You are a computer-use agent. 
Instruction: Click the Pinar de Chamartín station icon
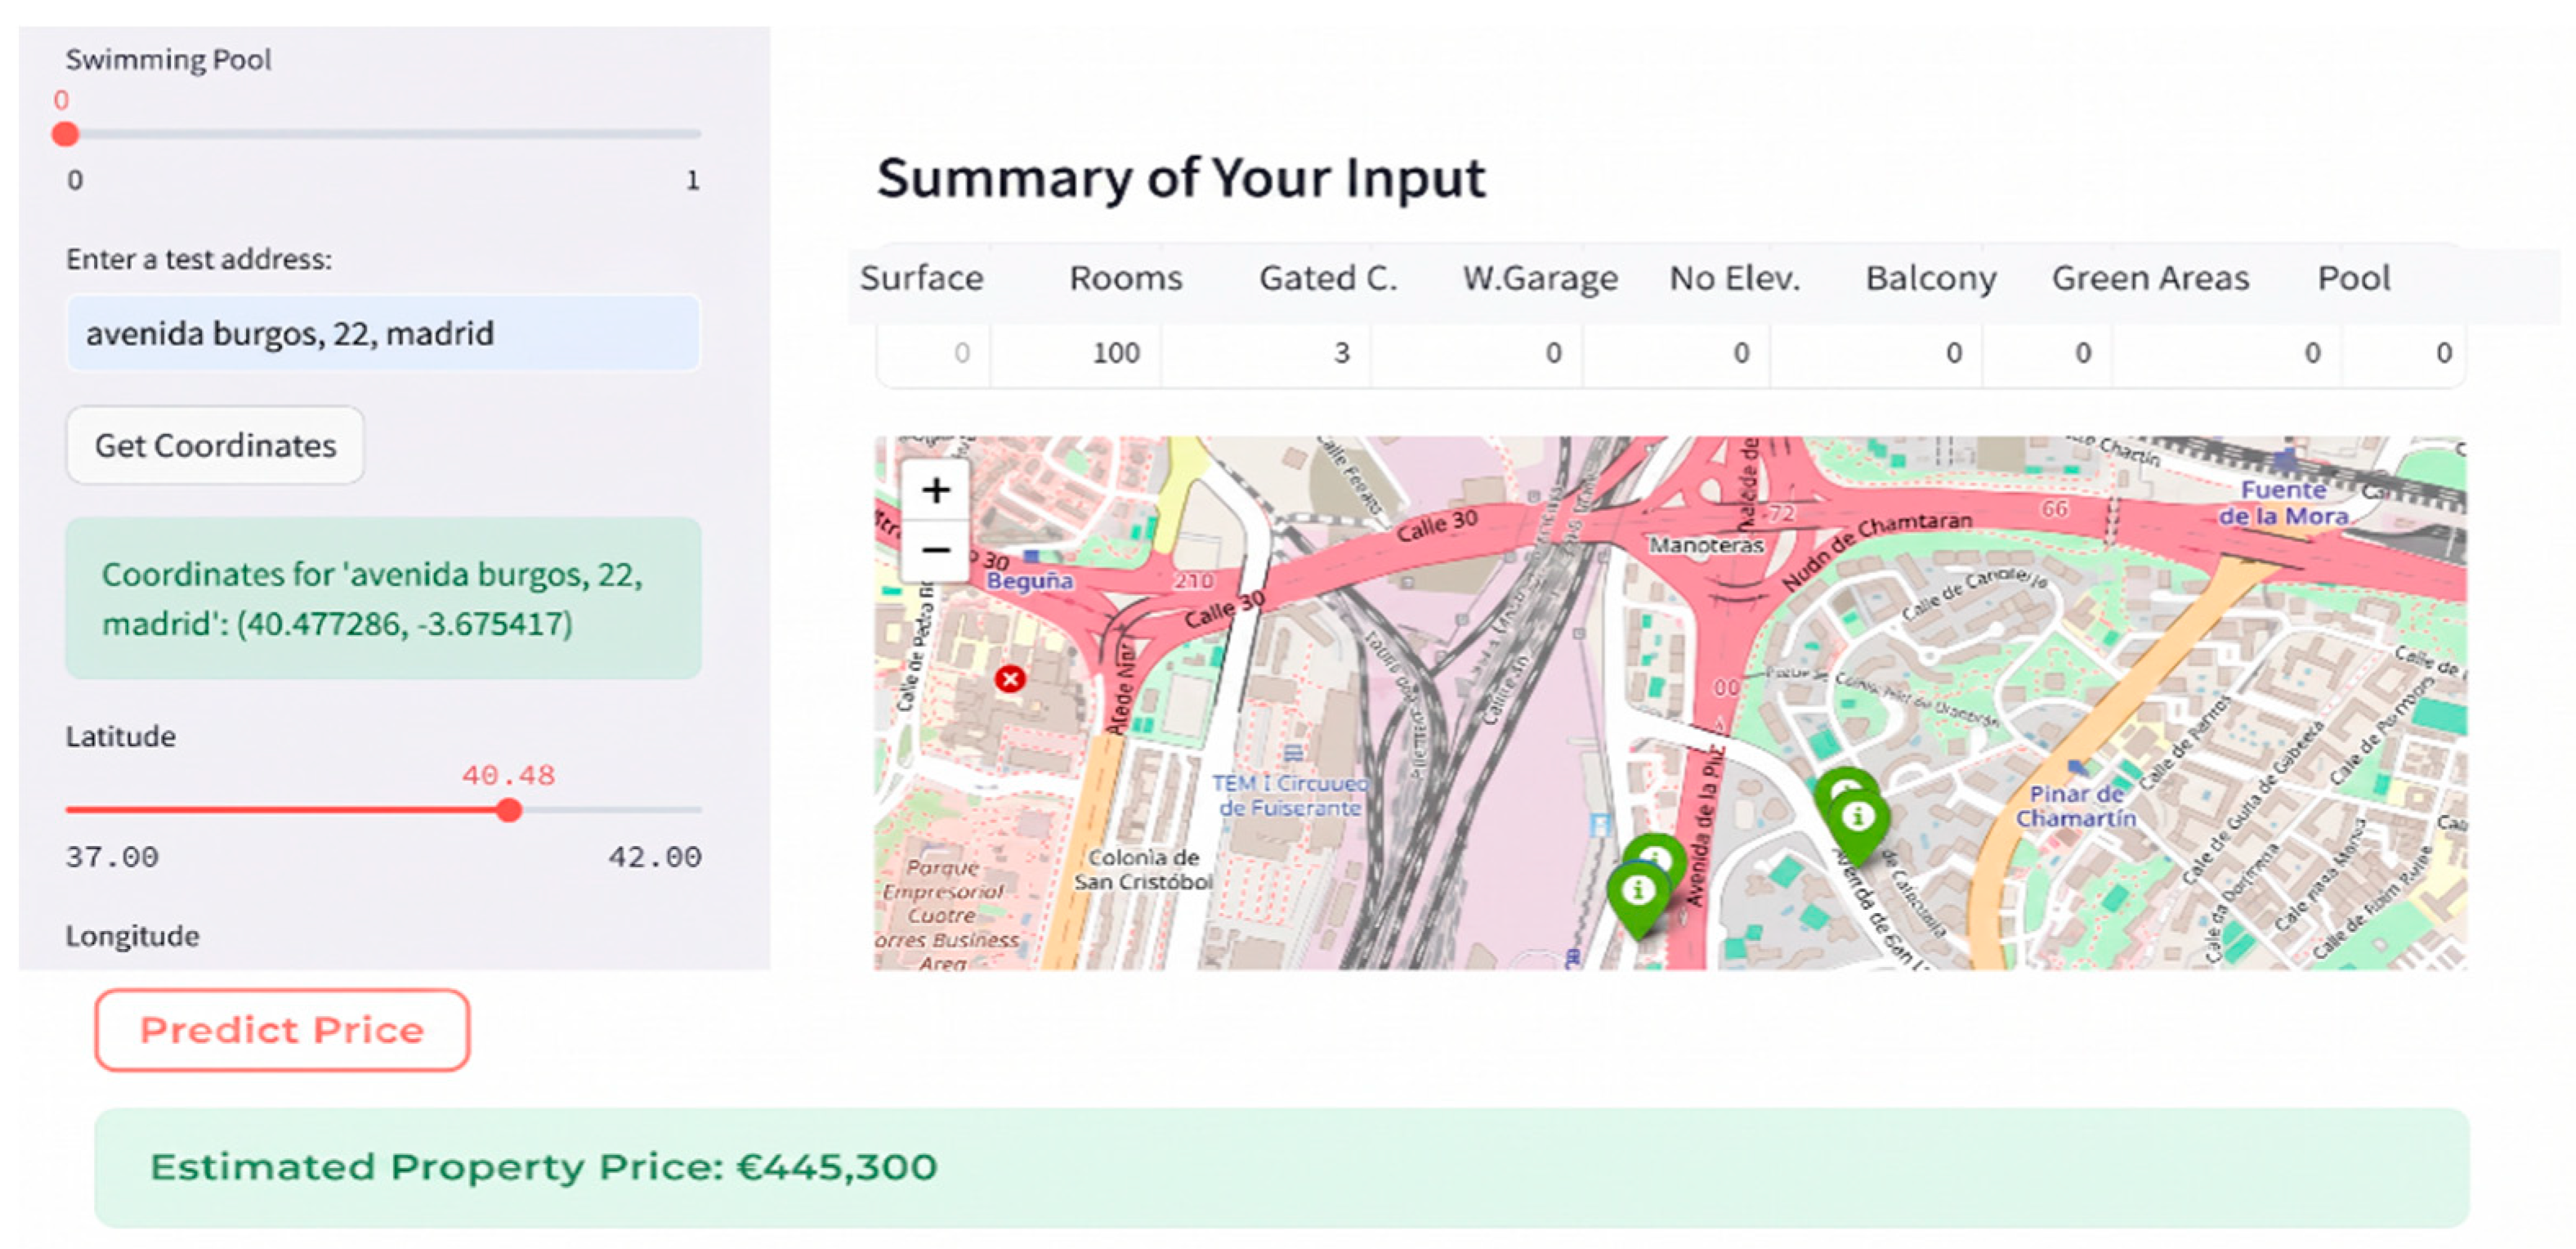(2078, 768)
